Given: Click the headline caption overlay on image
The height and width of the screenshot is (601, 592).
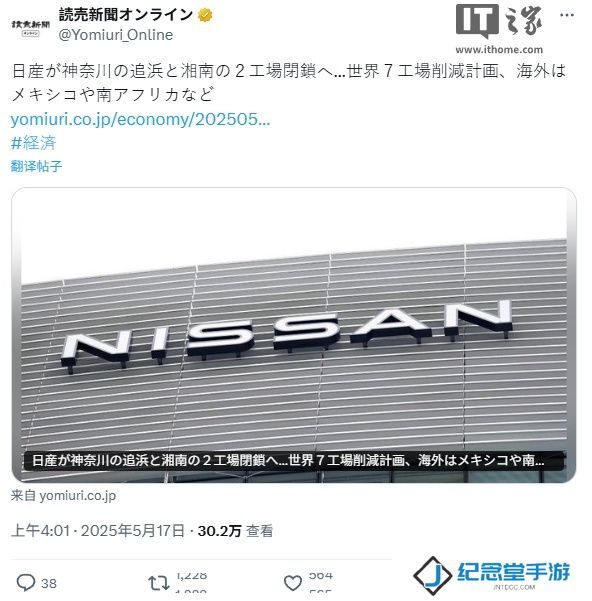Looking at the screenshot, I should click(293, 460).
